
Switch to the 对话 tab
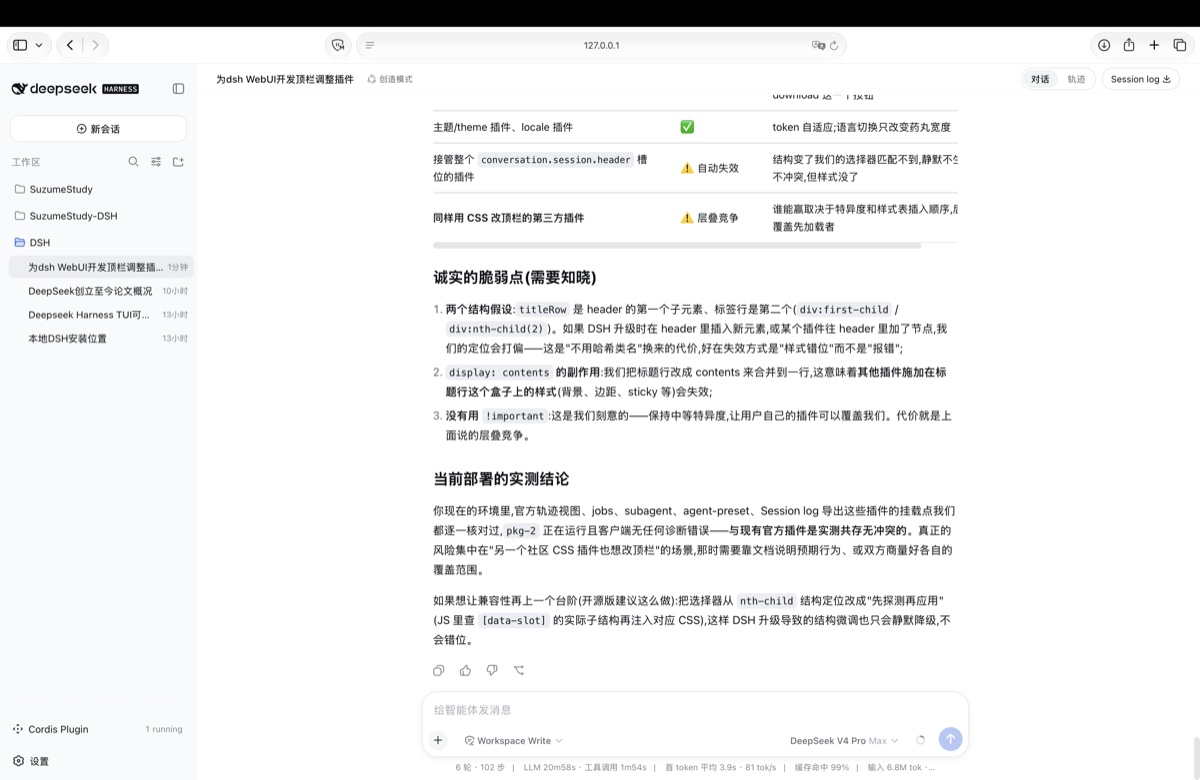tap(1040, 79)
